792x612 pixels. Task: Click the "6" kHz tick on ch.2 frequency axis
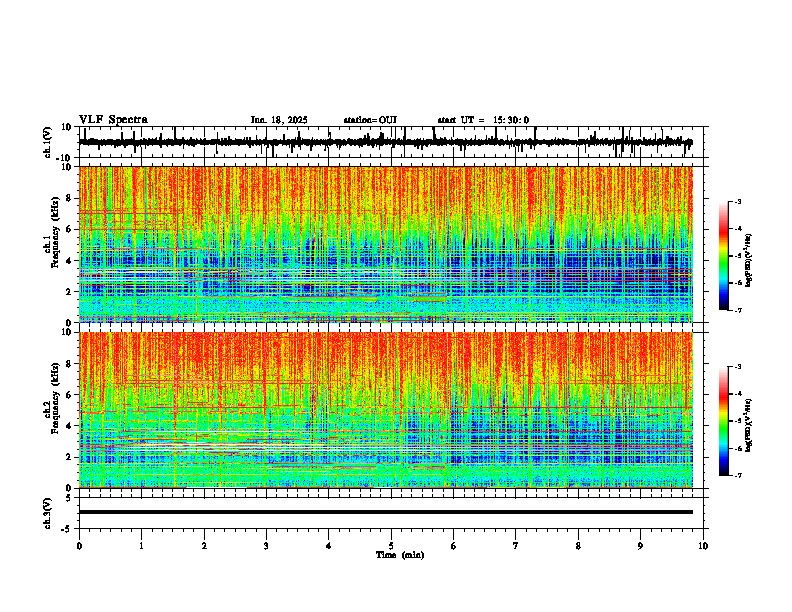pos(70,395)
